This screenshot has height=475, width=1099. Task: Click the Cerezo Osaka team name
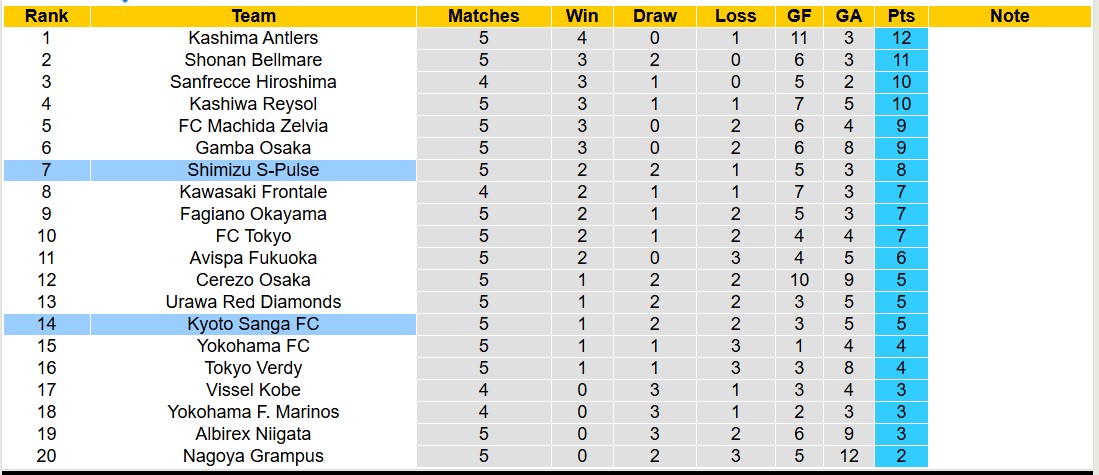253,280
